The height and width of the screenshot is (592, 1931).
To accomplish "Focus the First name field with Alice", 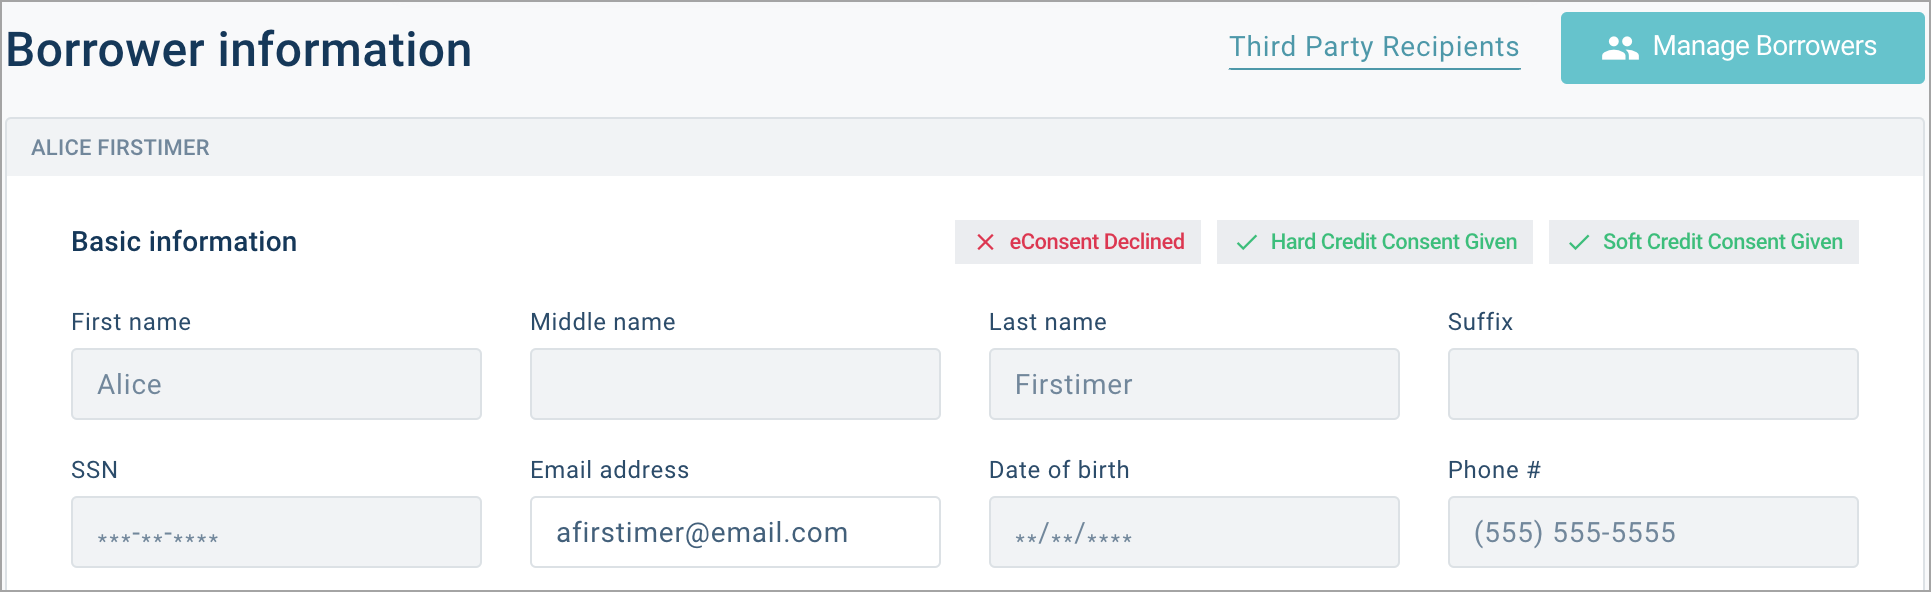I will (x=276, y=384).
